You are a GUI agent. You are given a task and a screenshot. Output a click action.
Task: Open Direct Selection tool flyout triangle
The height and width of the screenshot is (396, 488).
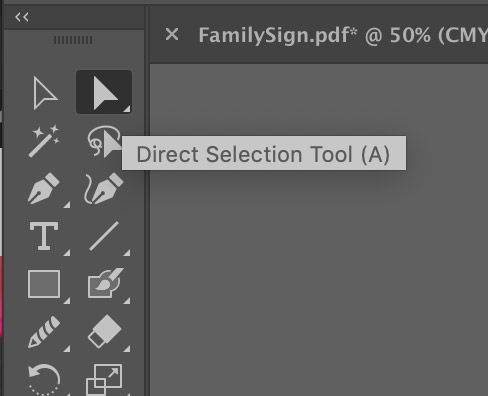point(127,109)
